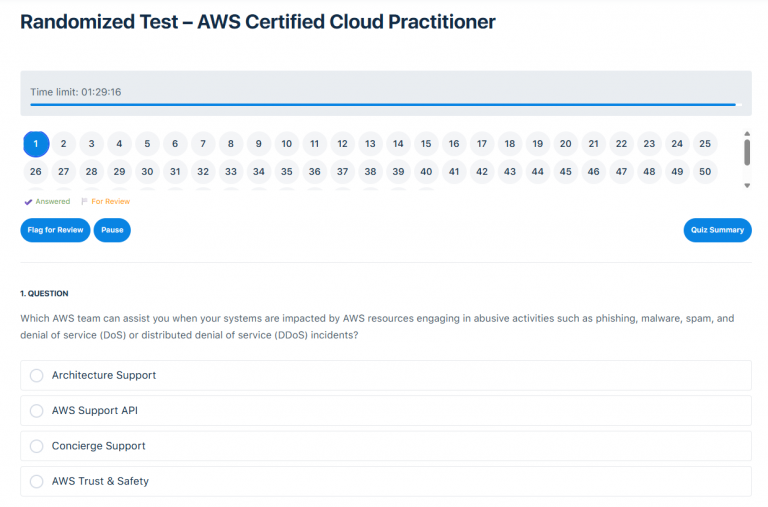Go to question number 1 bubble
768x507 pixels.
[36, 144]
